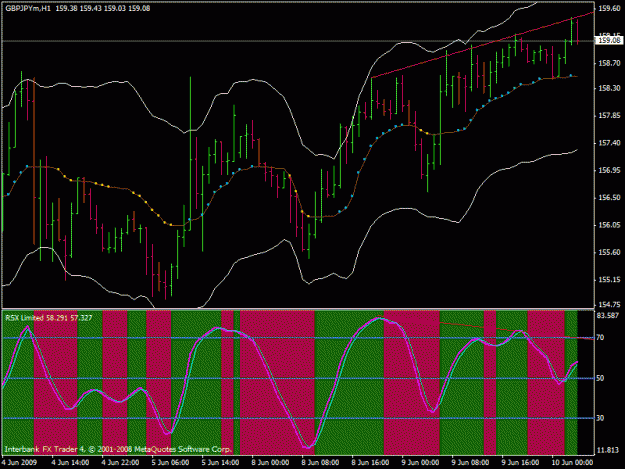
Task: Click the 70 level label on RSX scale
Action: pos(600,338)
